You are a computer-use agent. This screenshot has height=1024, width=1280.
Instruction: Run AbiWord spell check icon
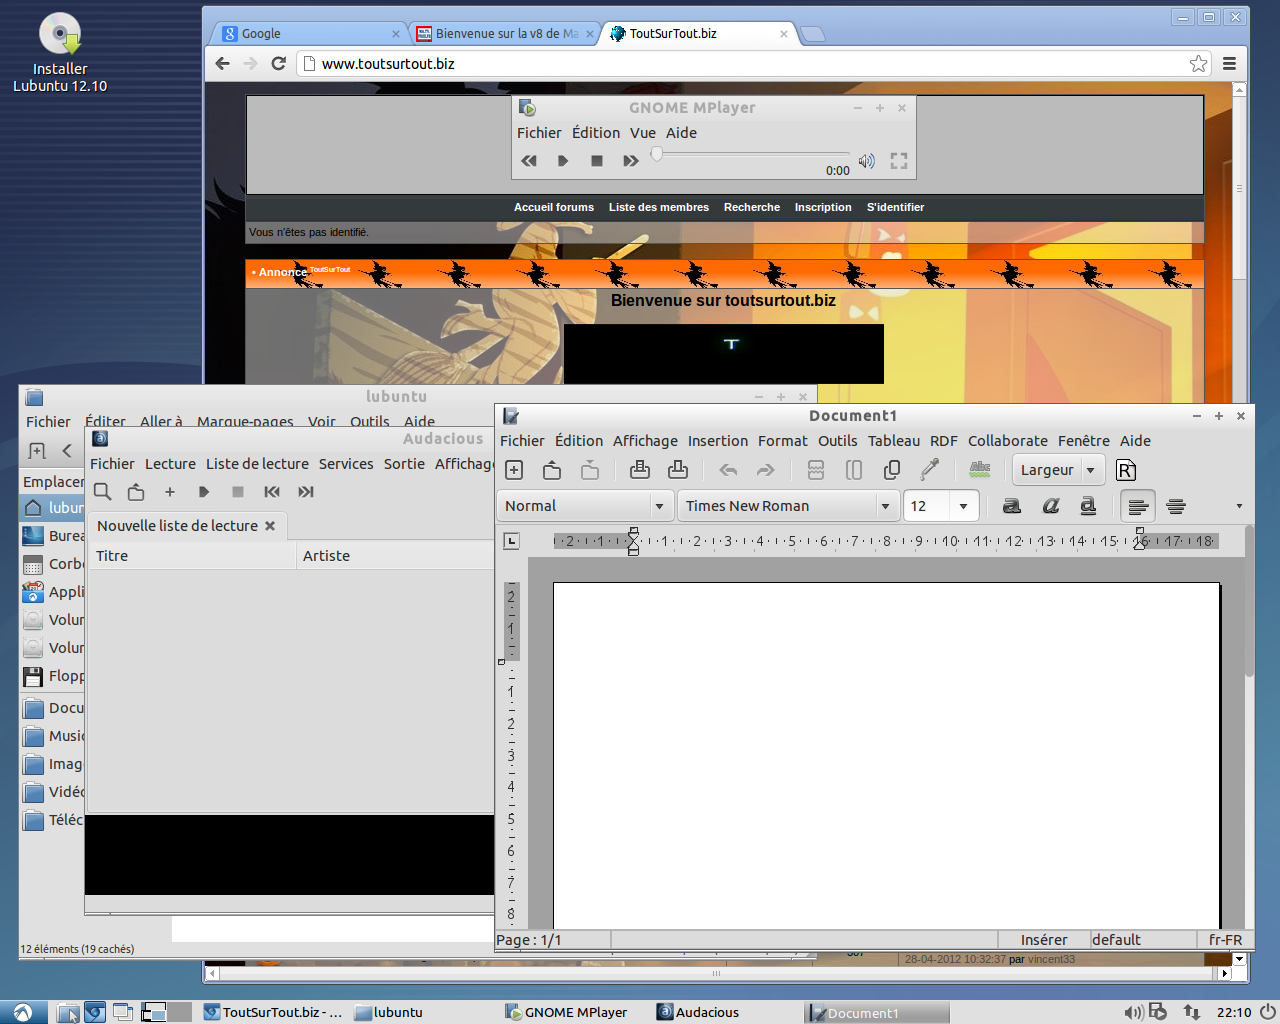[x=980, y=469]
